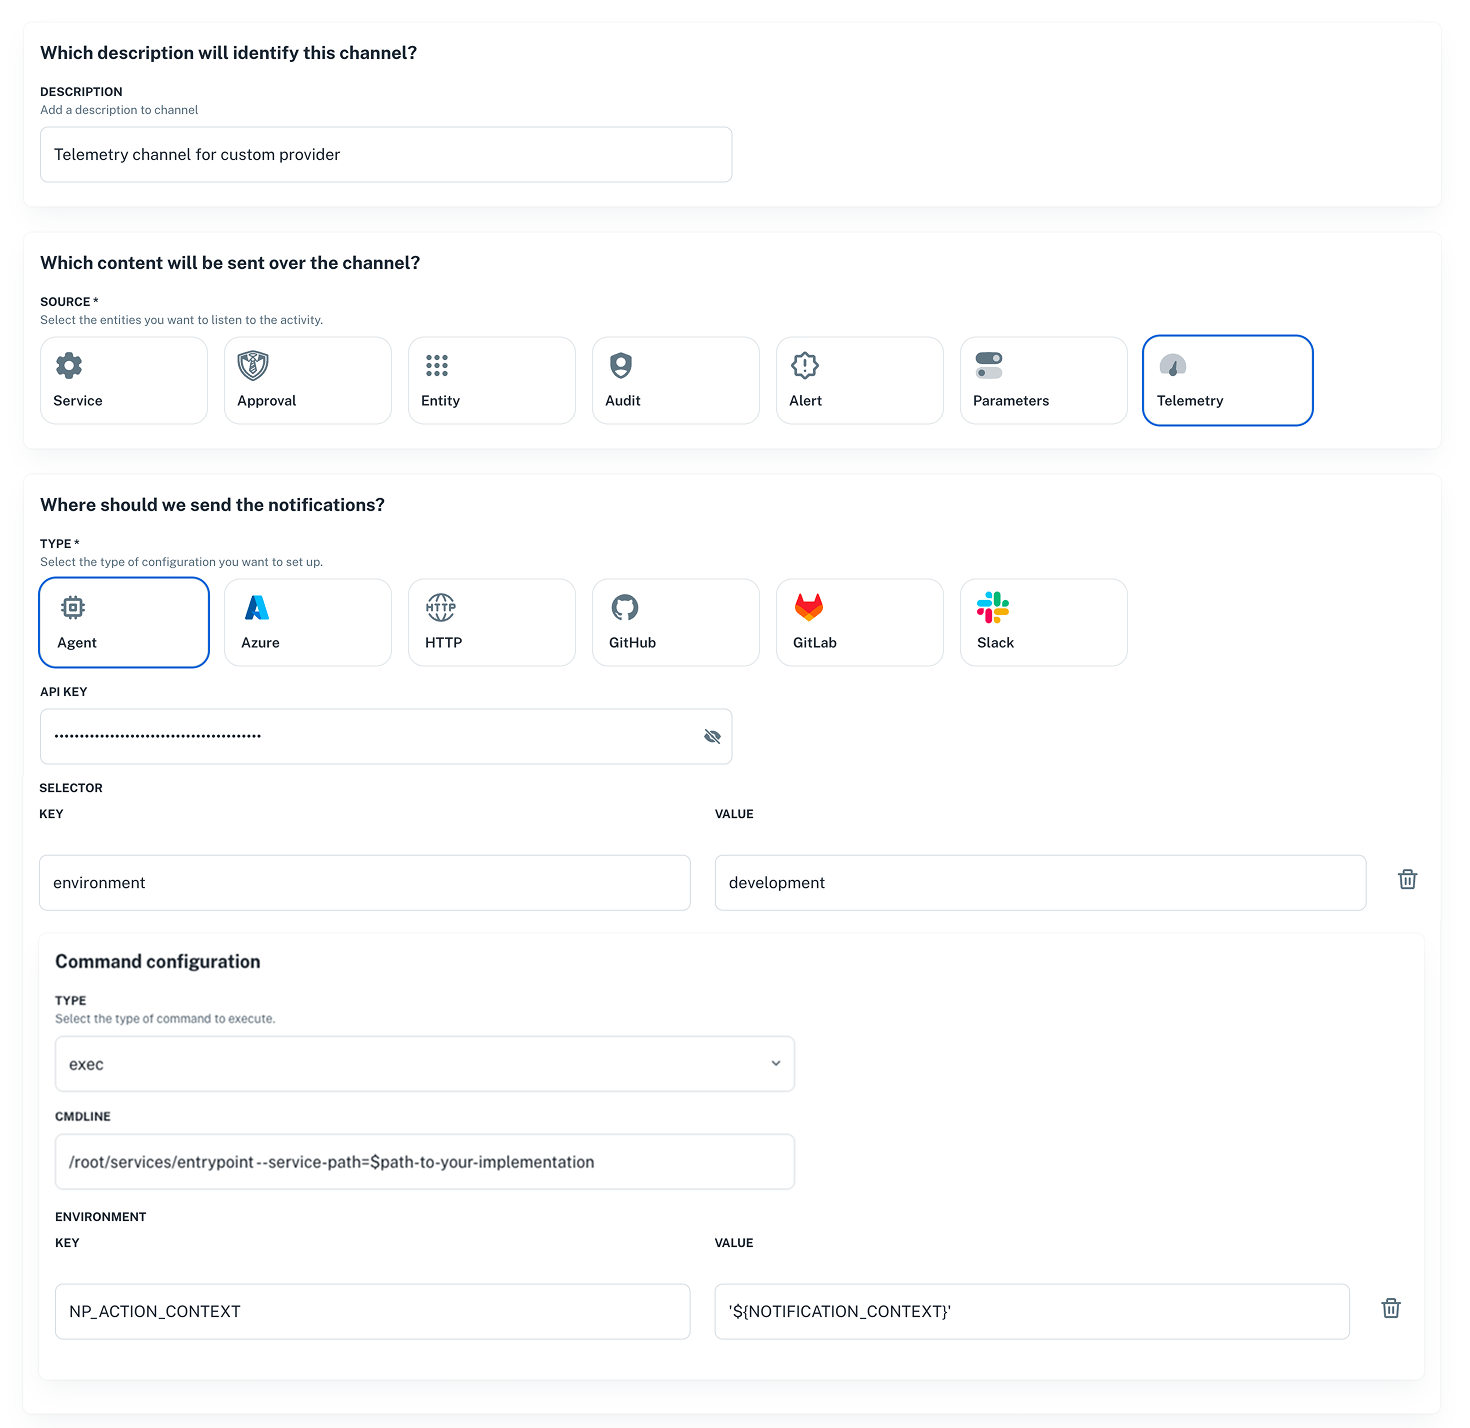Select the GitLab destination type
The image size is (1470, 1428).
(x=859, y=622)
